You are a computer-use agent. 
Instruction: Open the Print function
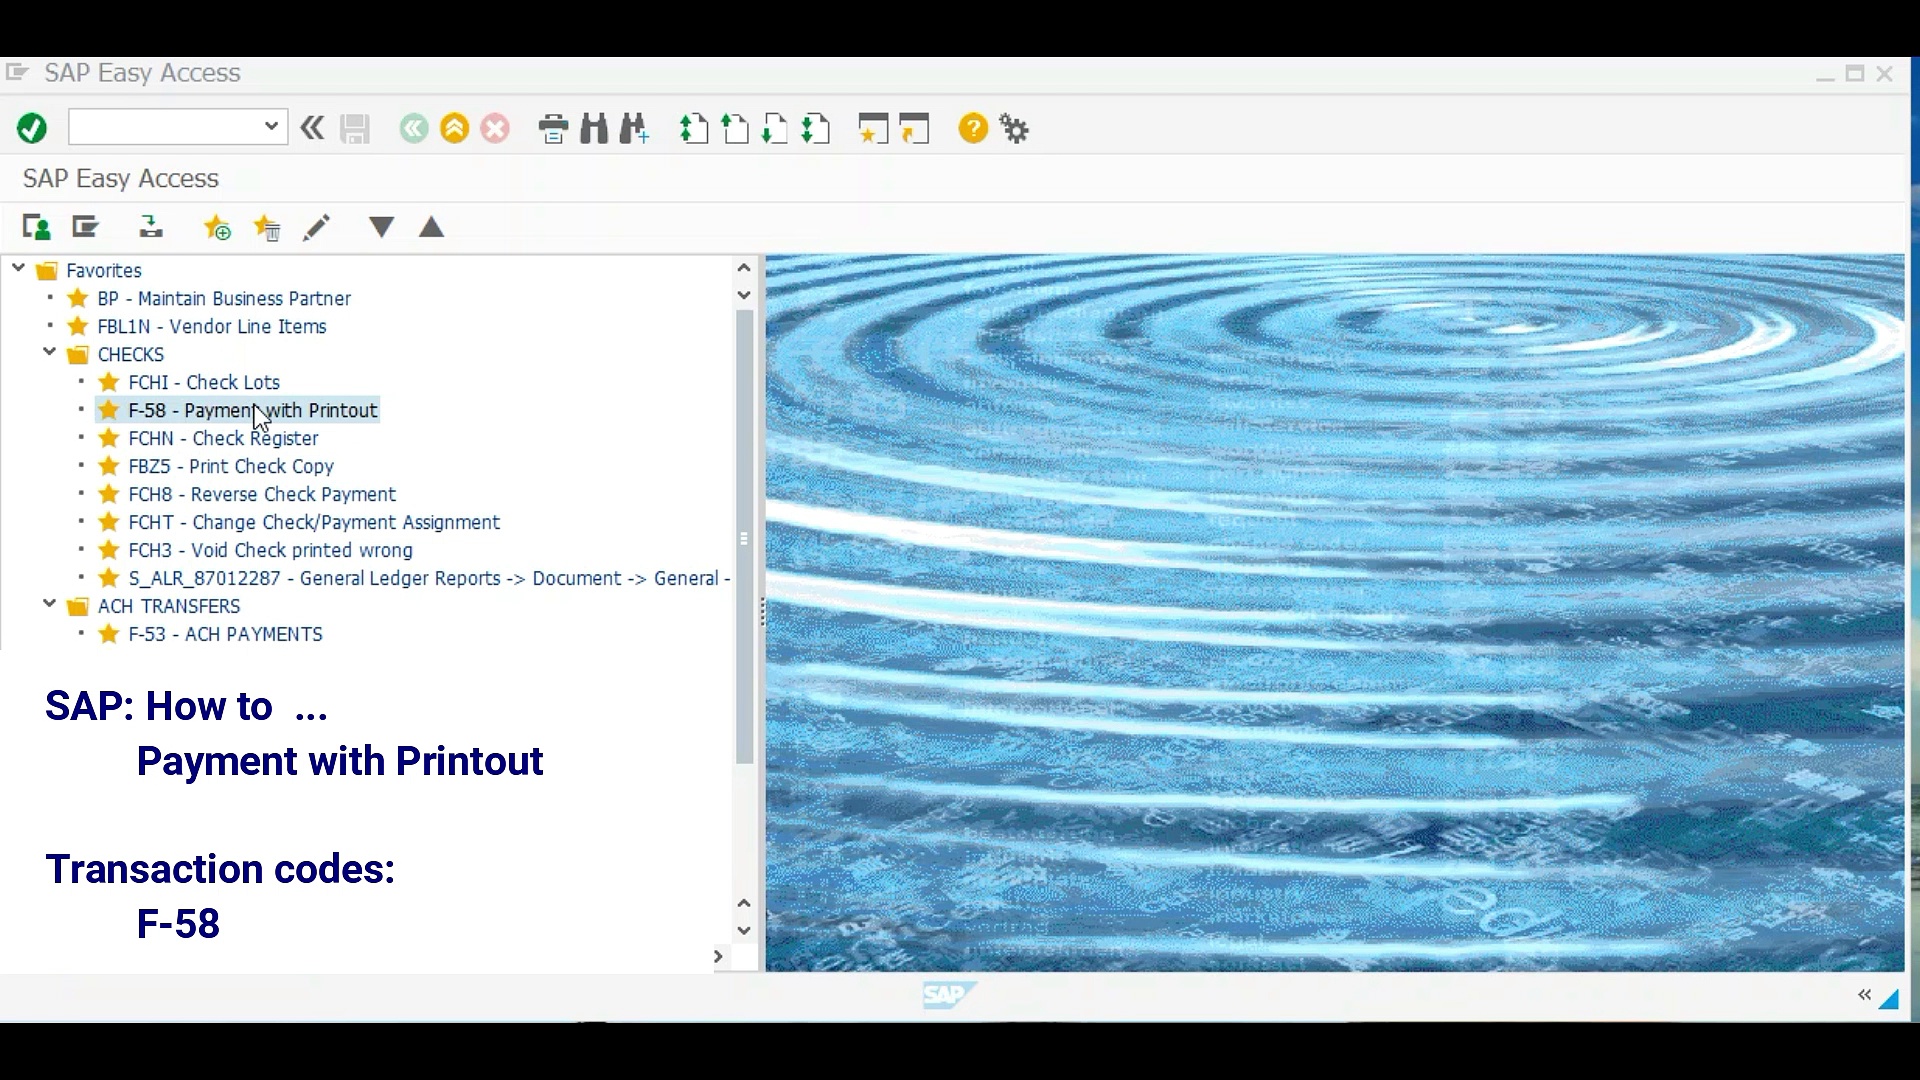pyautogui.click(x=553, y=128)
